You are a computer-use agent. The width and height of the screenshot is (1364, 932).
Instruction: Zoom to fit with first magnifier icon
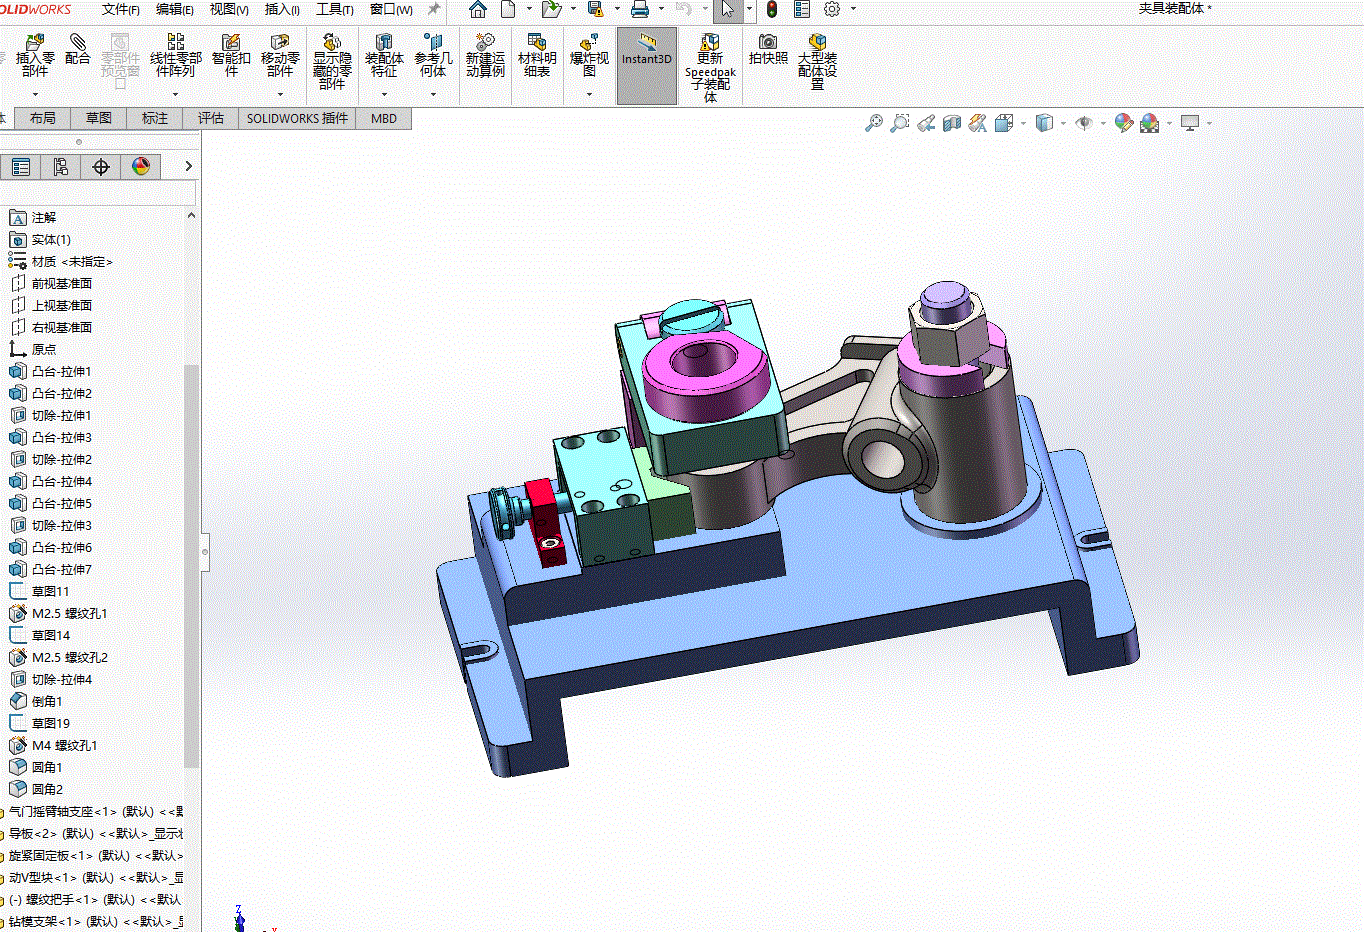click(x=874, y=123)
